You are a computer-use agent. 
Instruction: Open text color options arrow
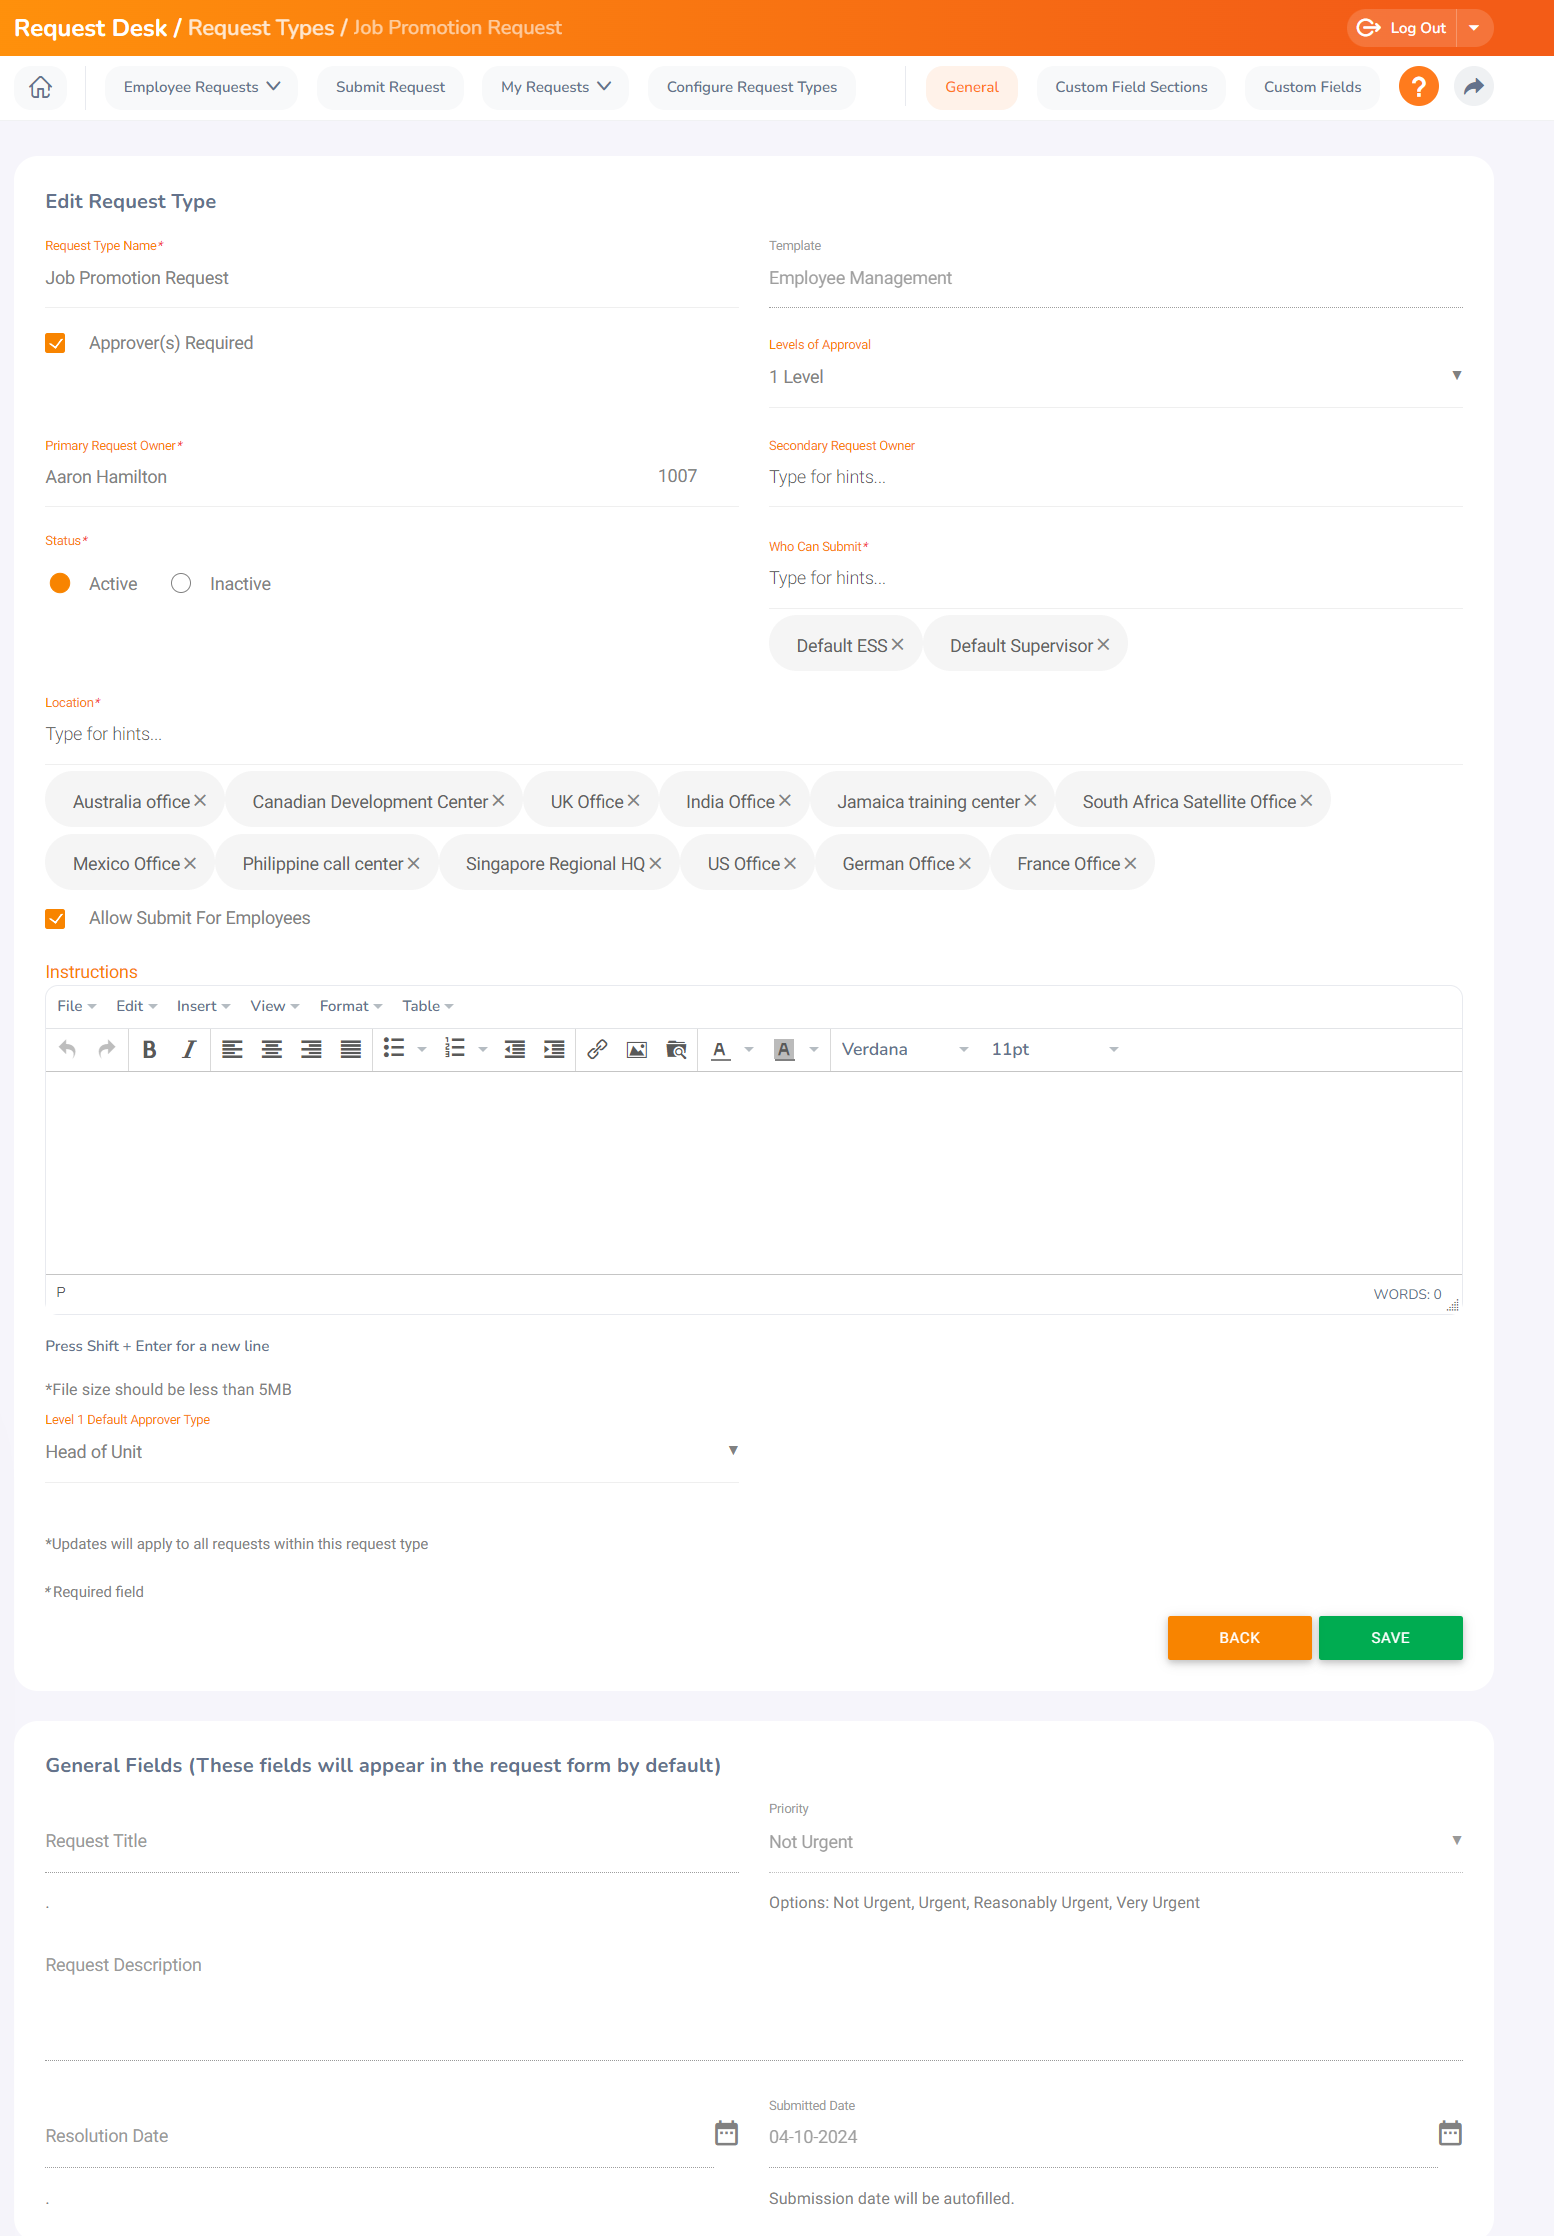click(x=749, y=1049)
